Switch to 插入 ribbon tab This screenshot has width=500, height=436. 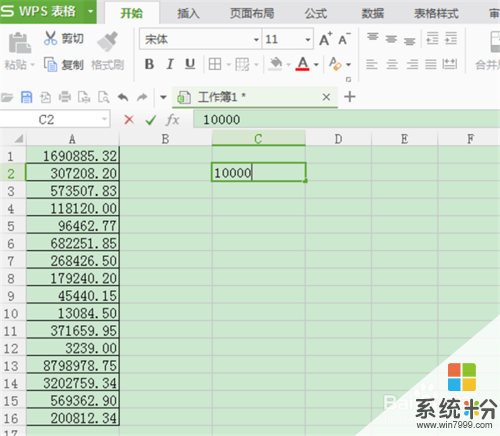pos(188,13)
